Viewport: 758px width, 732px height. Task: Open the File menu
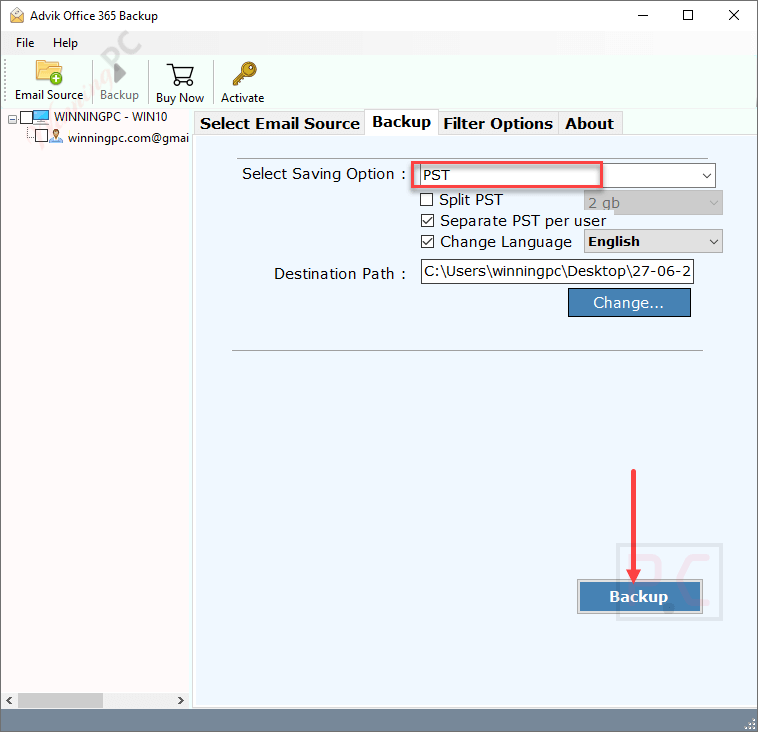point(25,43)
